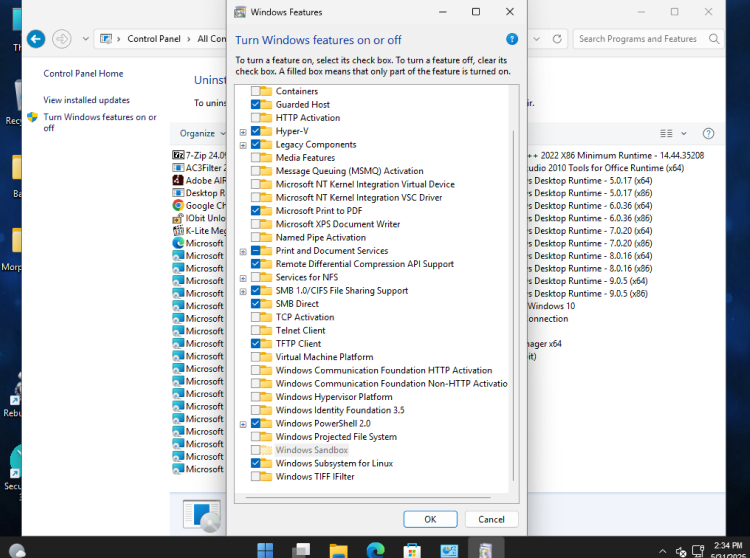The width and height of the screenshot is (750, 558).
Task: Open the Programs and Features help icon
Action: 708,133
